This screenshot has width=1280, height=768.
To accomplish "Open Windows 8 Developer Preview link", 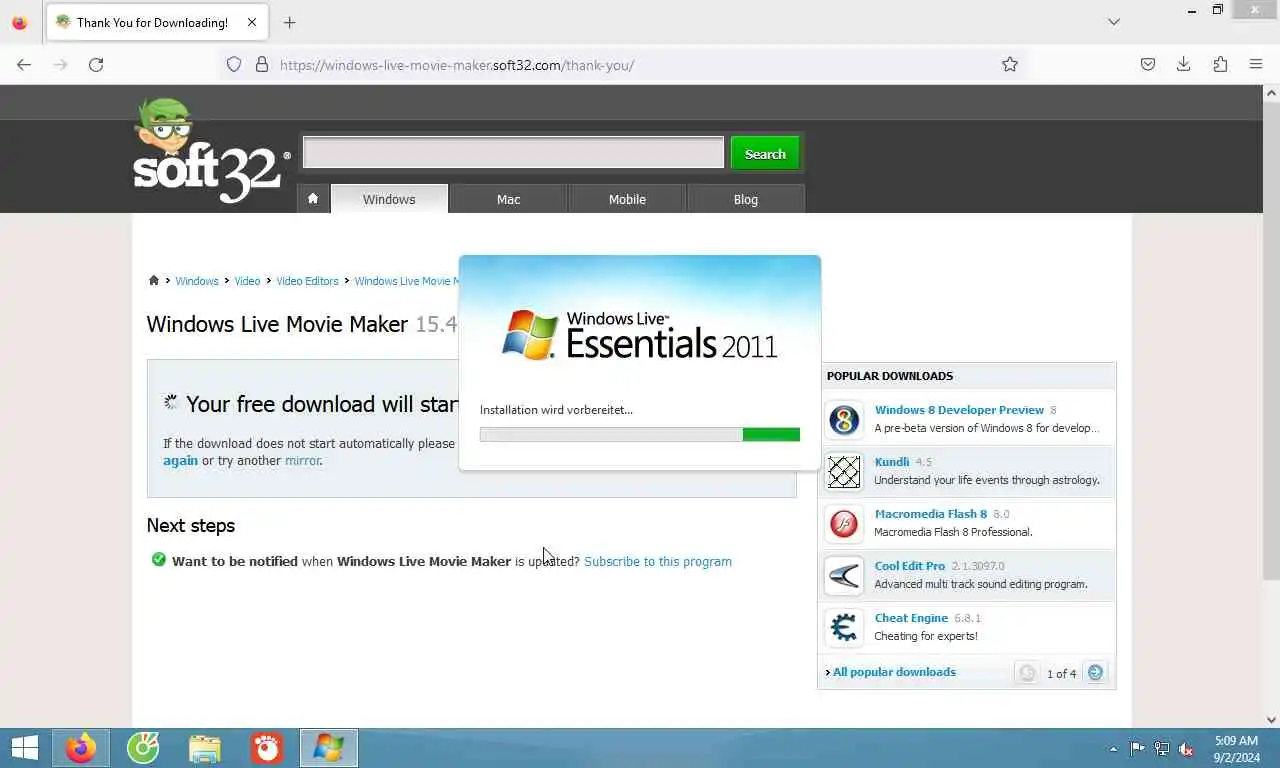I will pos(959,410).
